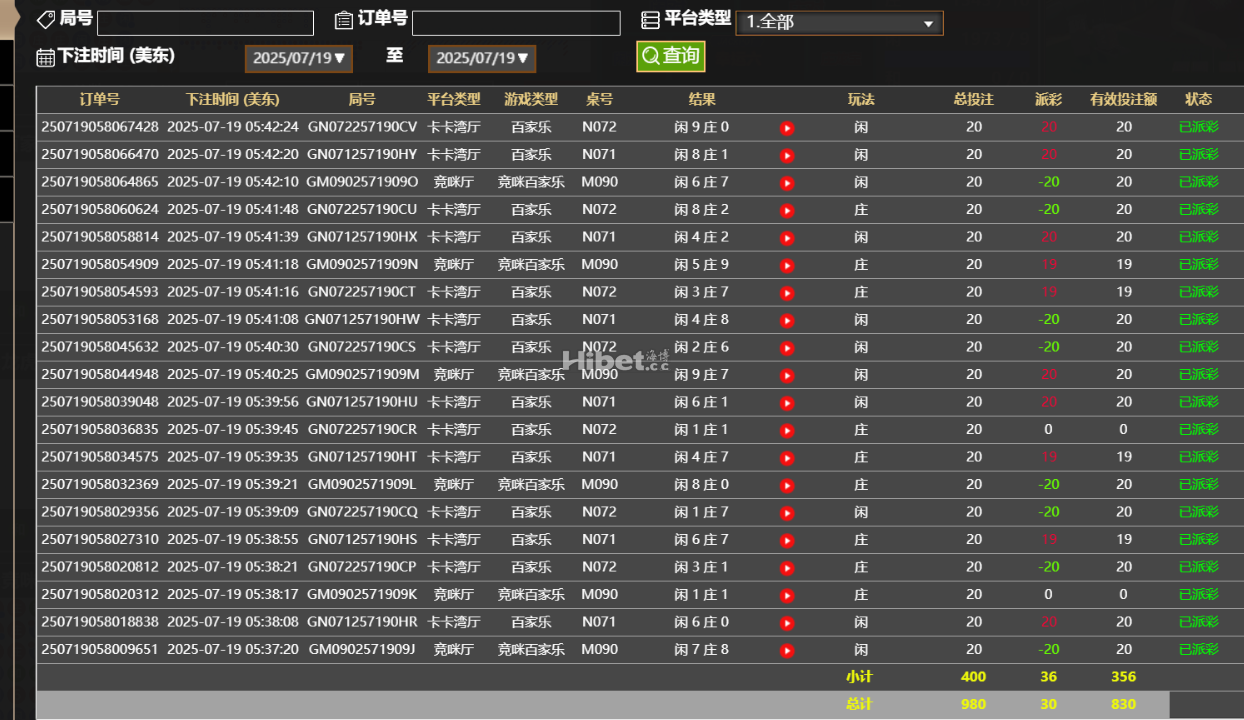Focus the 局号 input field

click(205, 23)
